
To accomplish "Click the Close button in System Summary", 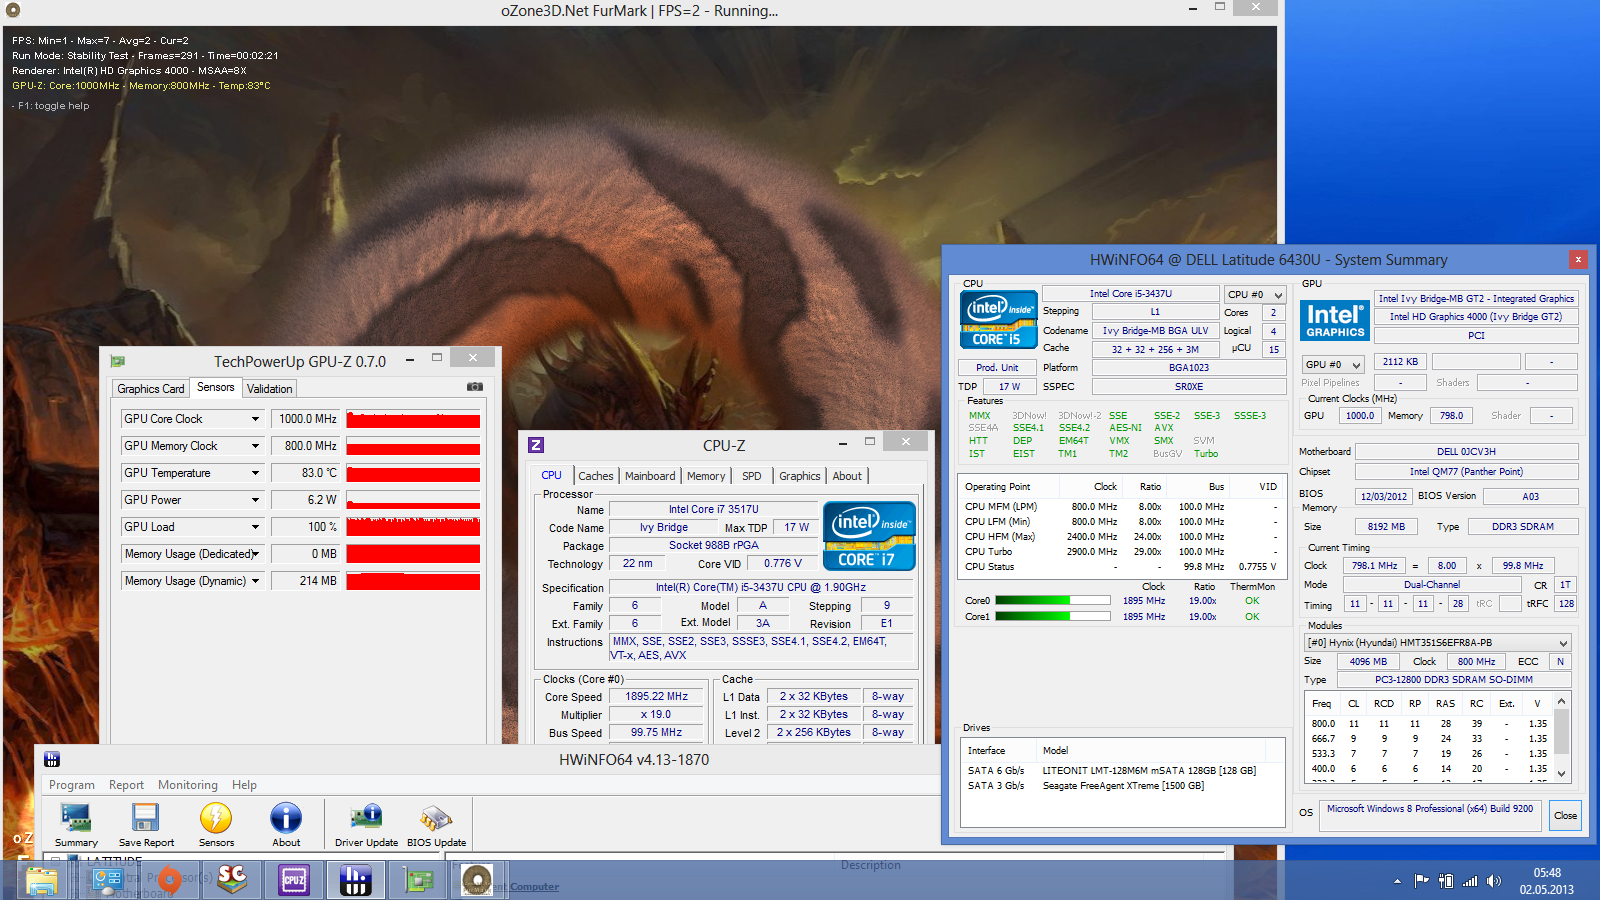I will [x=1565, y=815].
